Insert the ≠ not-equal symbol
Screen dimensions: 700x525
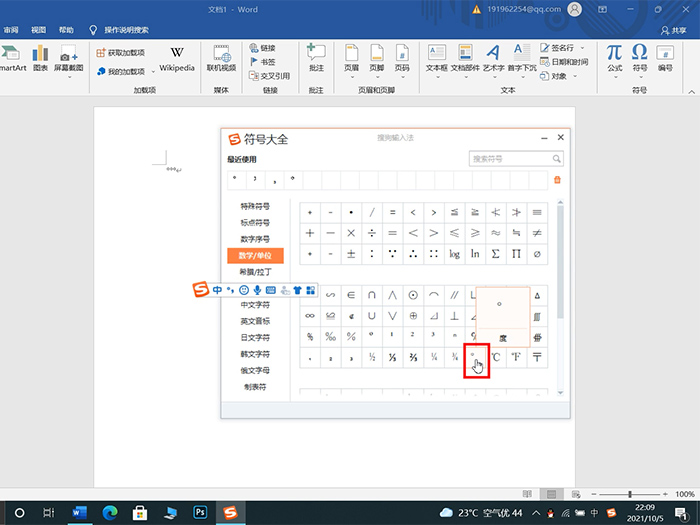(x=537, y=233)
